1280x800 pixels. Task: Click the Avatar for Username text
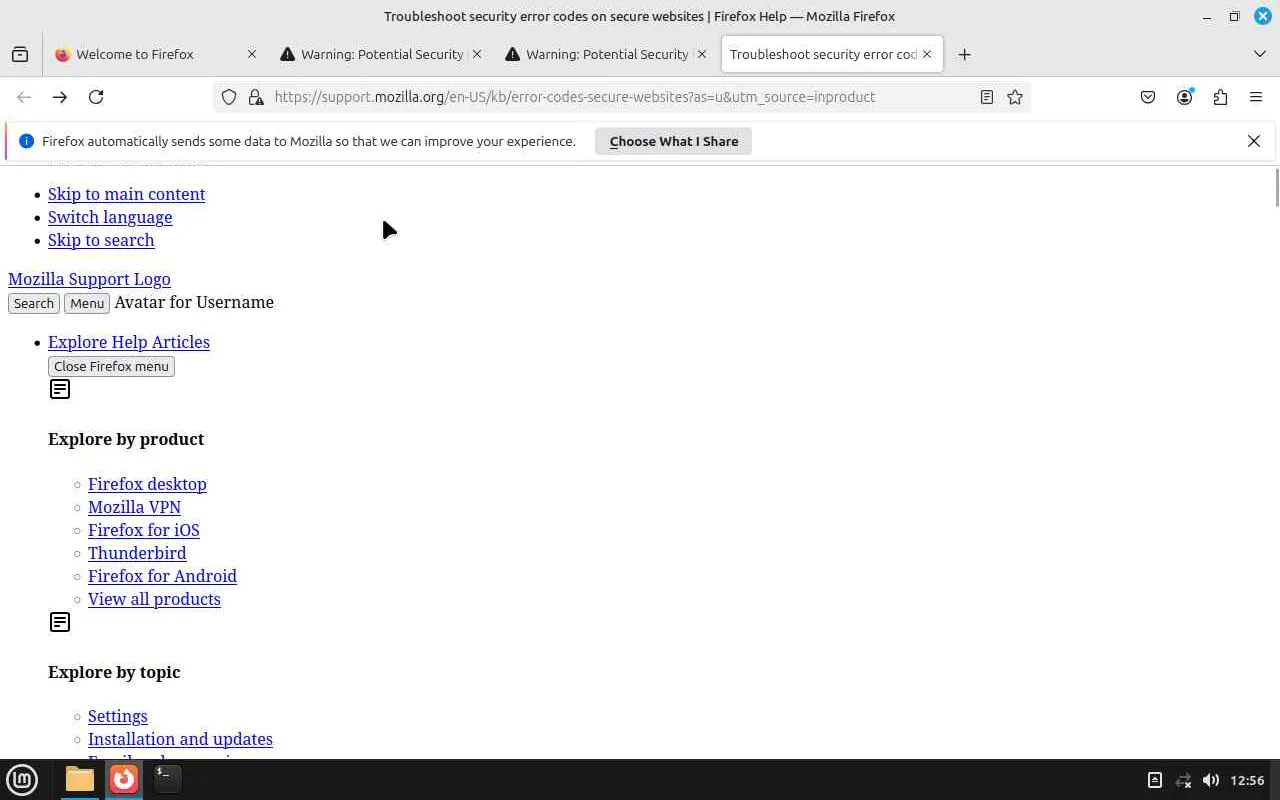pos(194,302)
